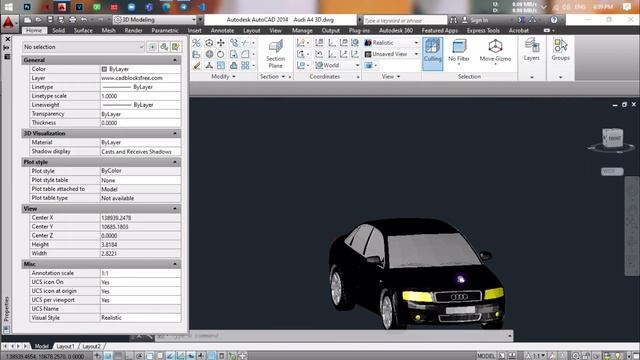Screen dimensions: 640x360
Task: Click the Section Plane tool
Action: click(275, 53)
